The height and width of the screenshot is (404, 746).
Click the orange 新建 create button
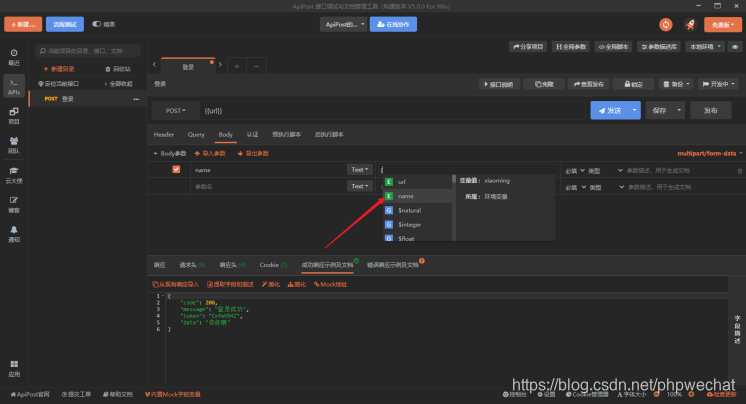pos(23,24)
